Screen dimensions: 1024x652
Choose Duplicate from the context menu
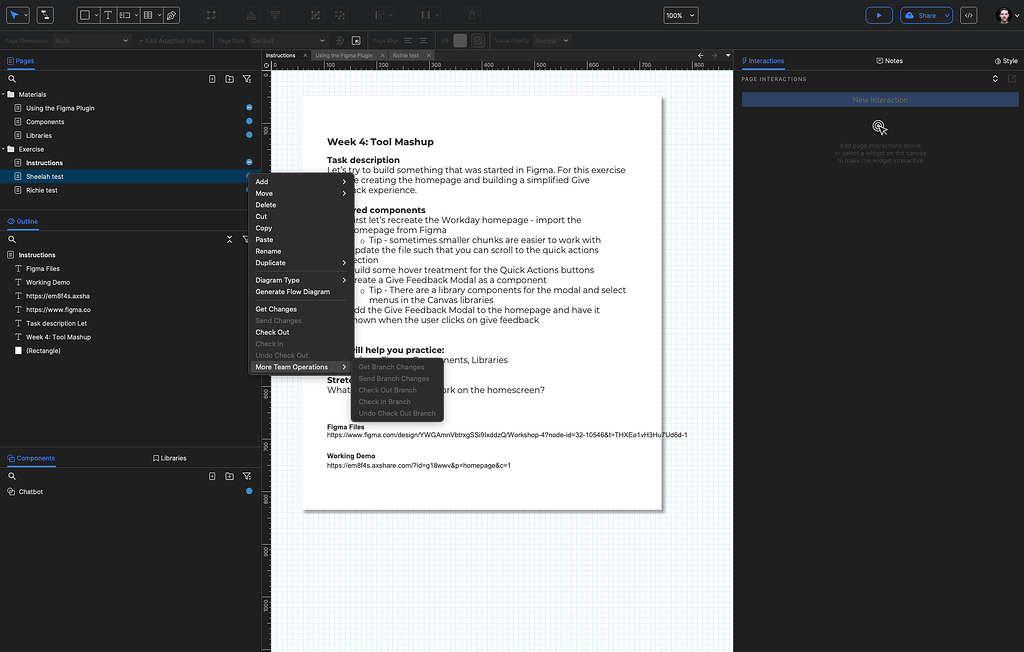tap(271, 262)
